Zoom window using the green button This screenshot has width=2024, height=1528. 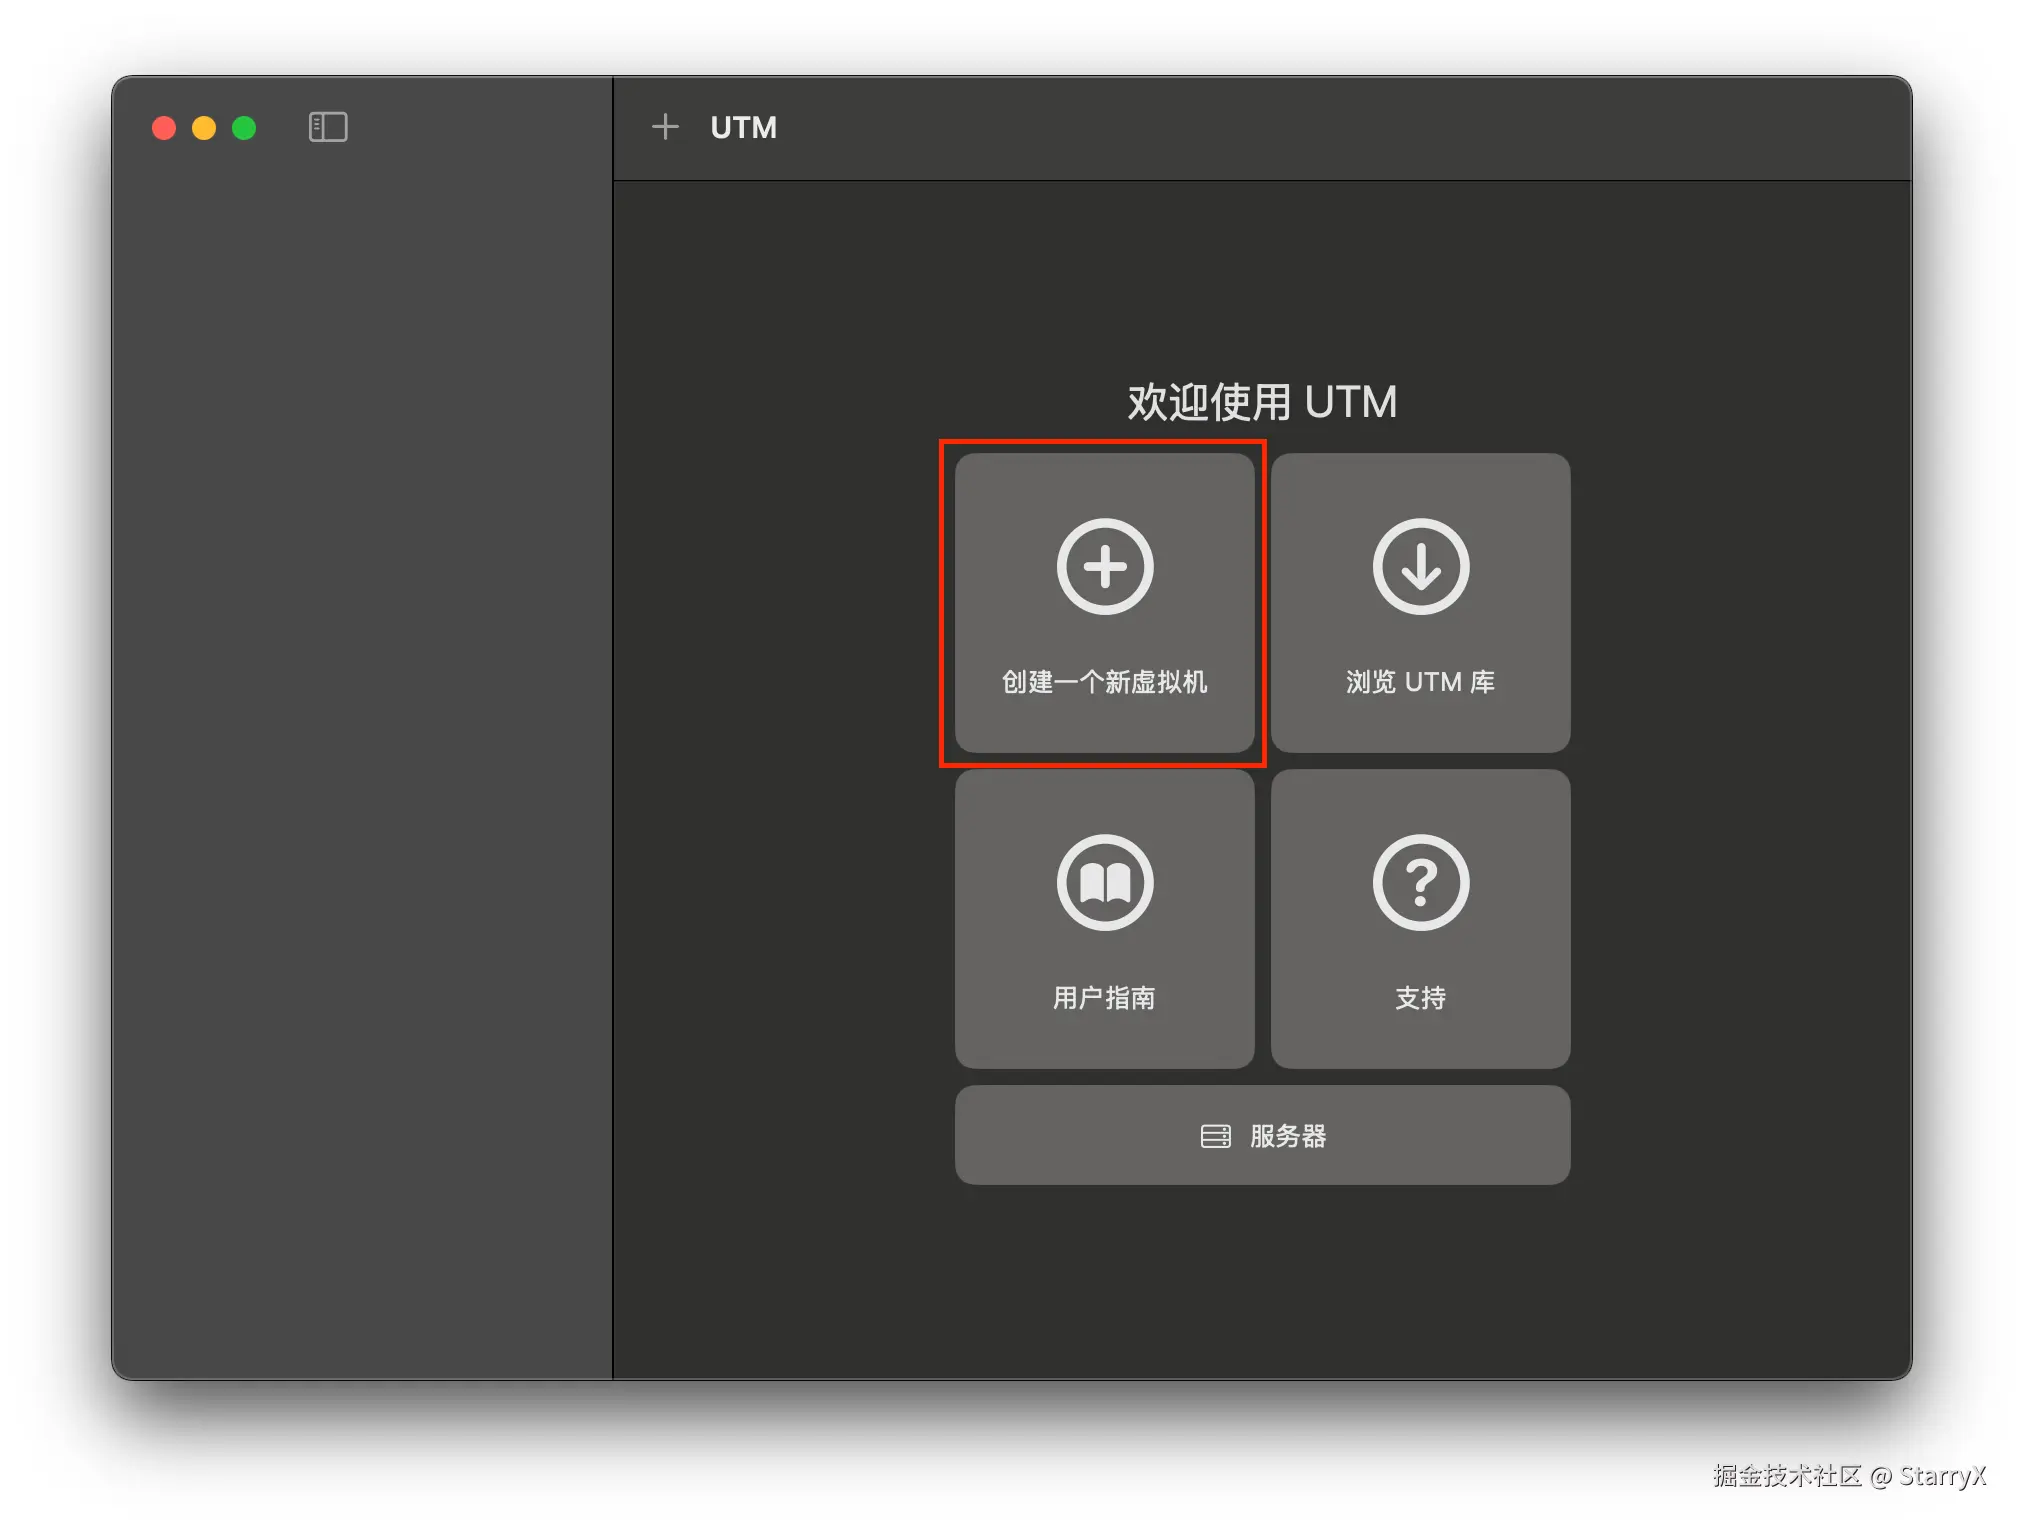click(244, 128)
